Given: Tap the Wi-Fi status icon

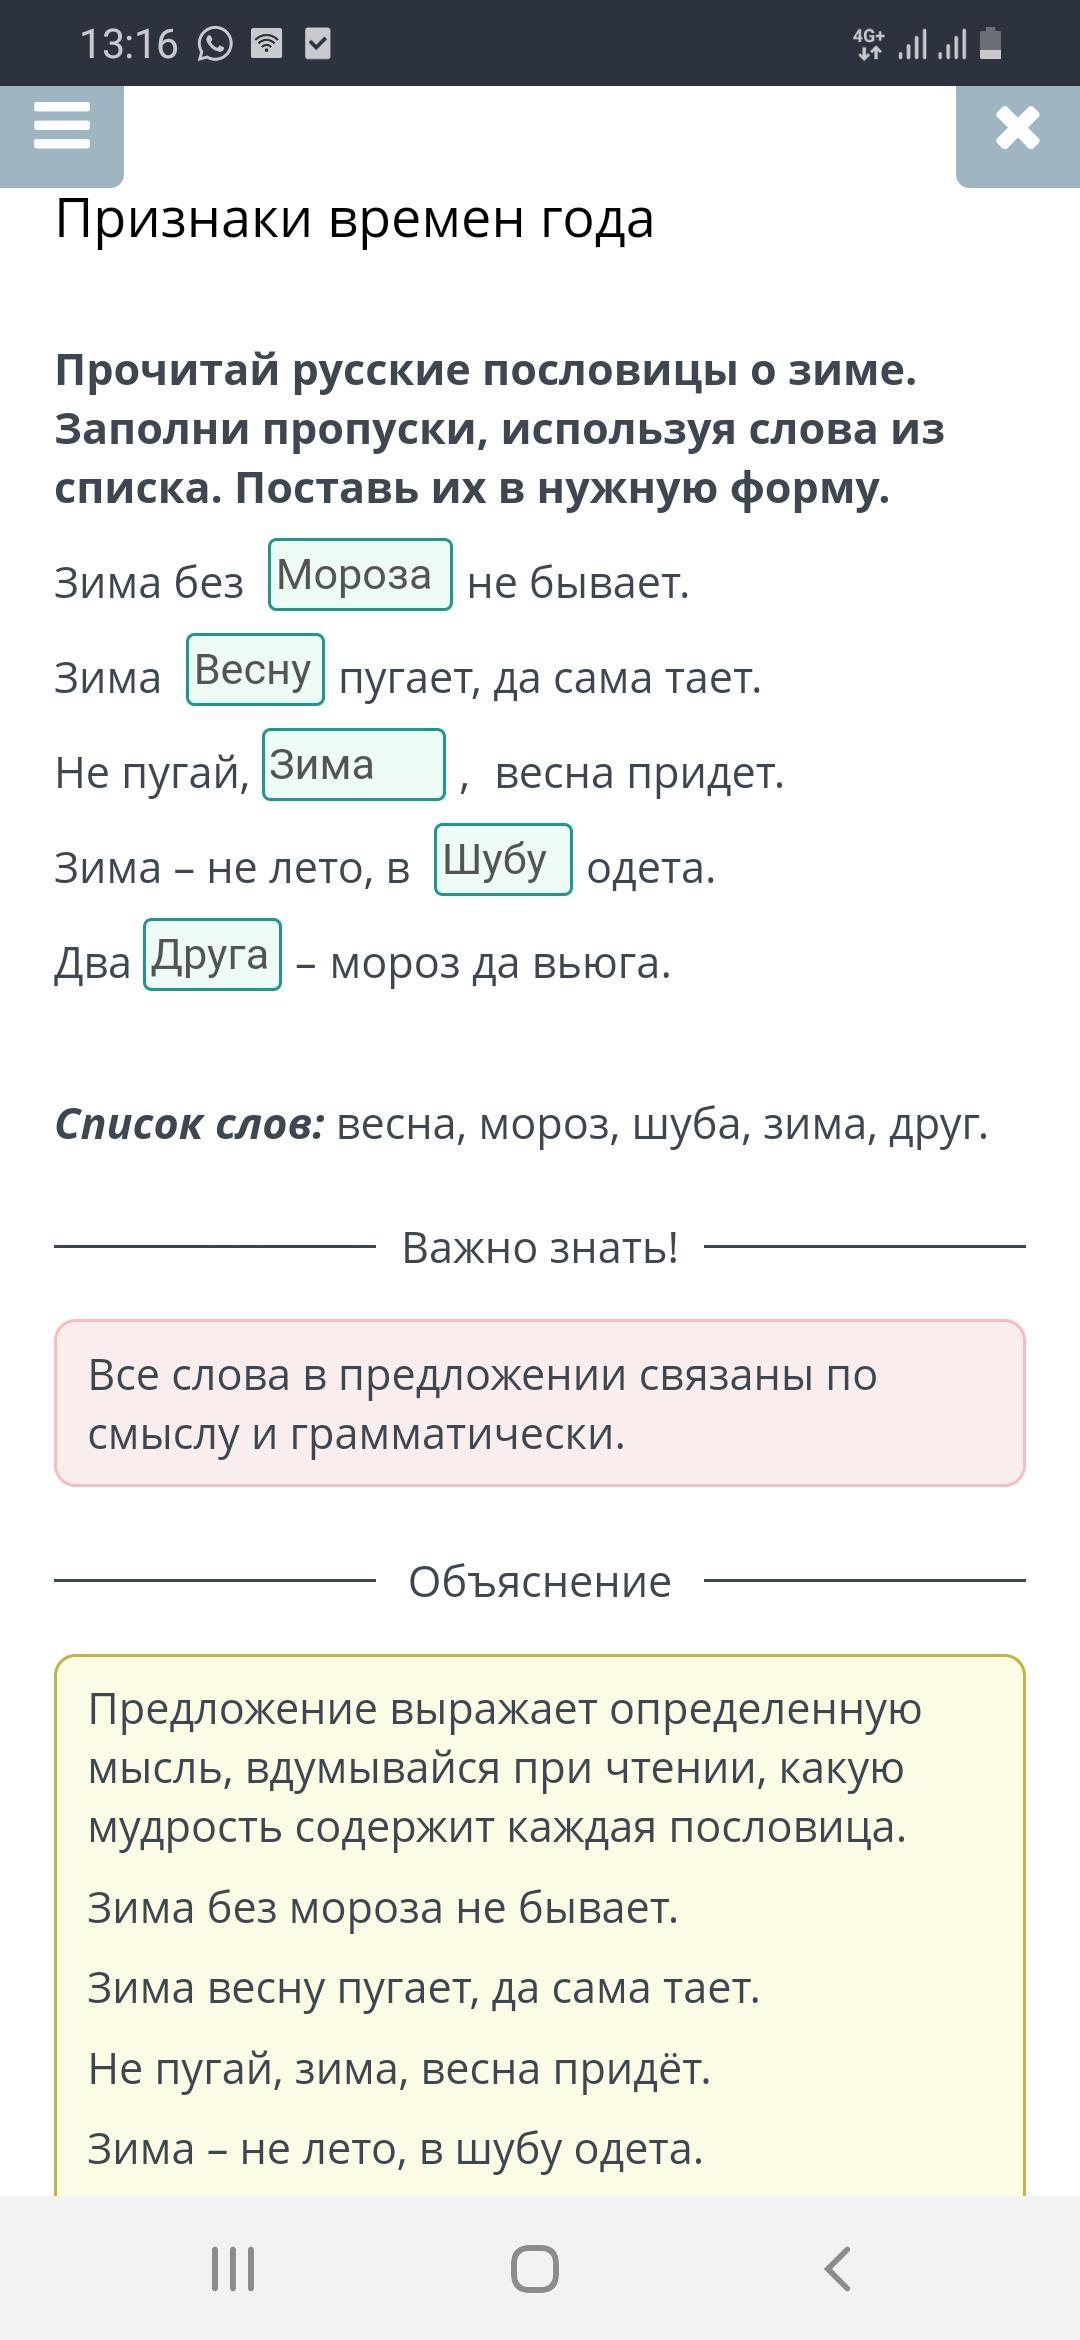Looking at the screenshot, I should pyautogui.click(x=266, y=44).
